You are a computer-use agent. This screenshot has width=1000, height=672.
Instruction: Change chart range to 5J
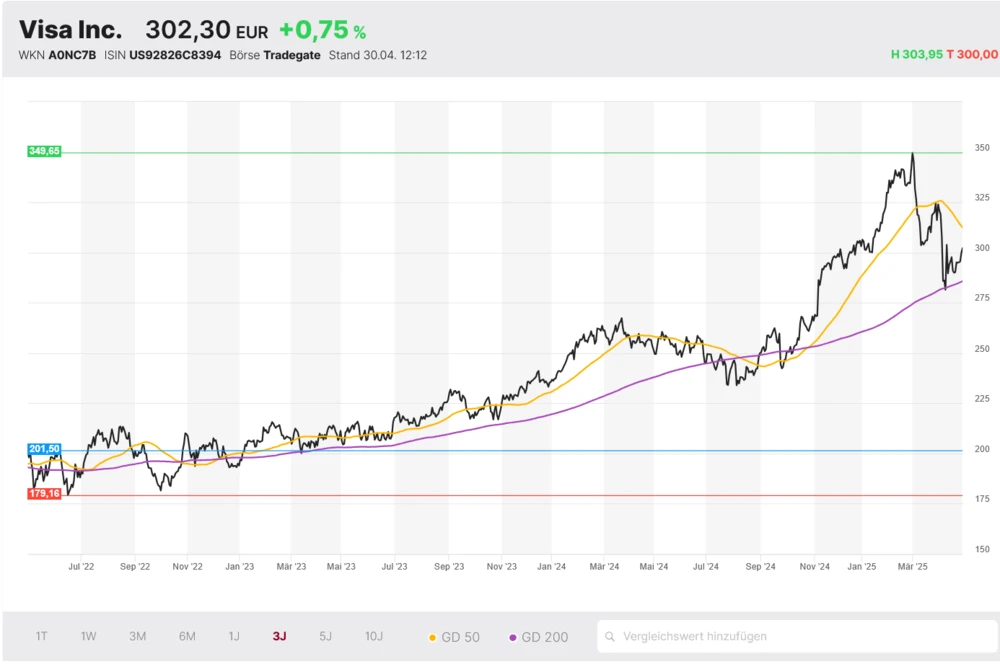(326, 636)
